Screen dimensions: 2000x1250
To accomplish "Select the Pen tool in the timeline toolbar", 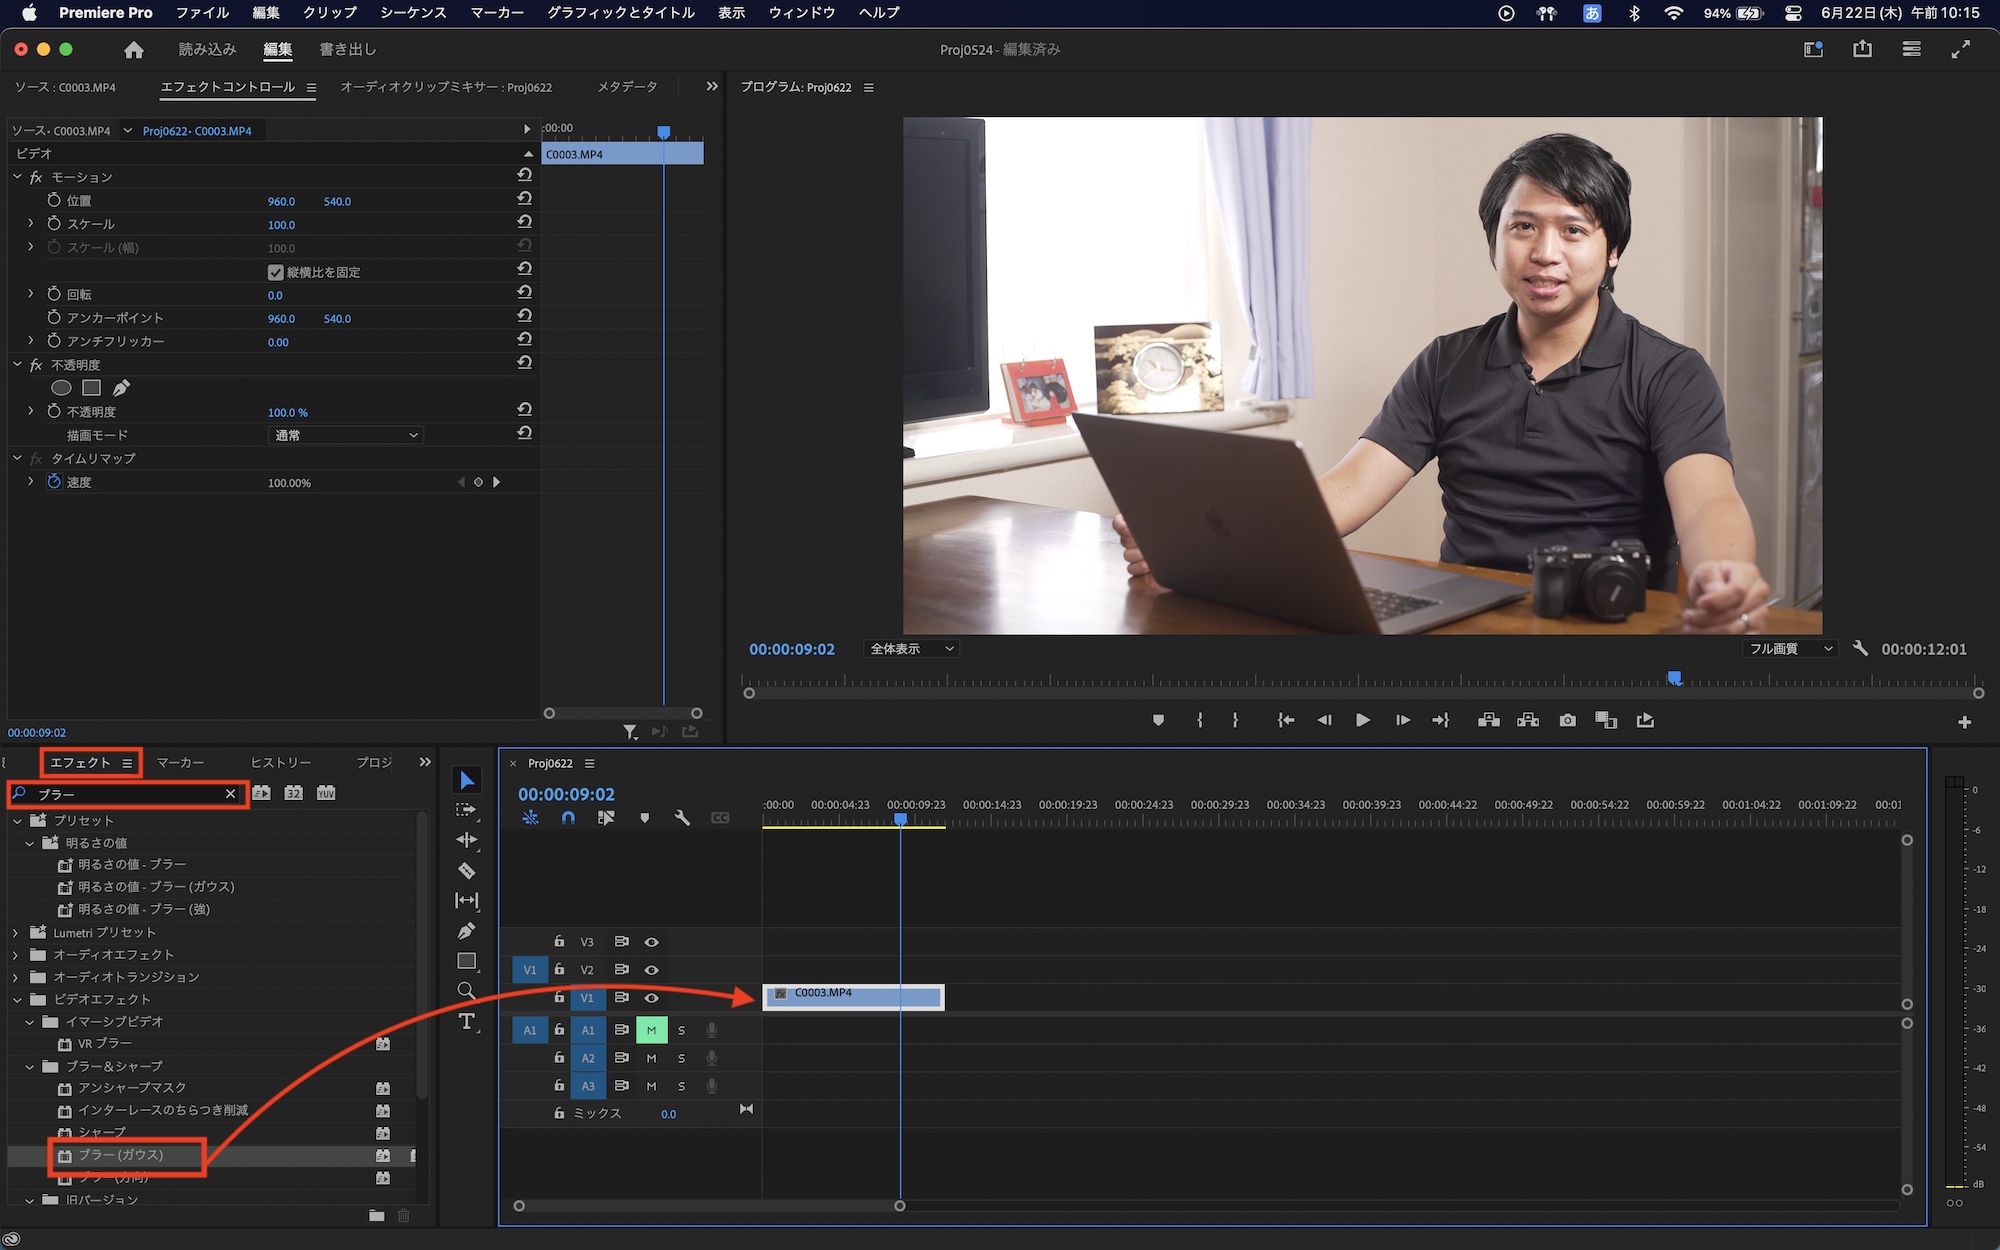I will [x=466, y=931].
